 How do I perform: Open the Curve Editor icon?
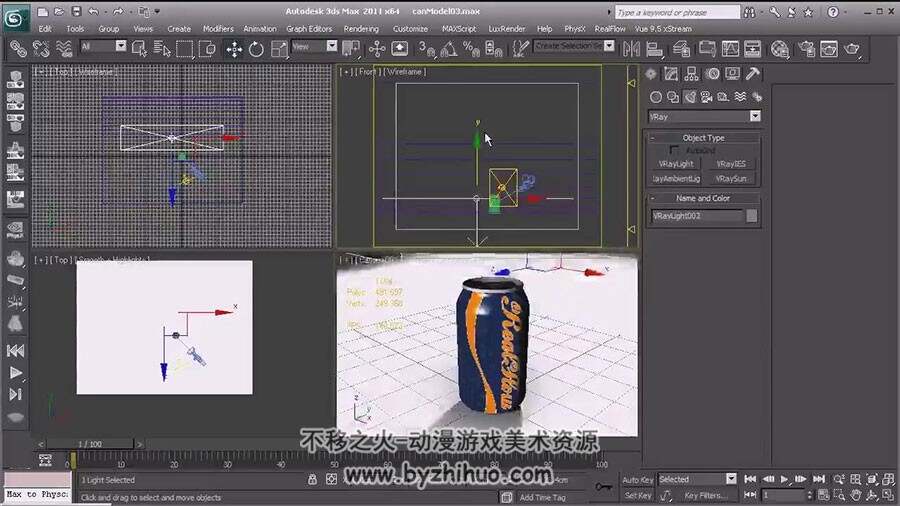(730, 49)
